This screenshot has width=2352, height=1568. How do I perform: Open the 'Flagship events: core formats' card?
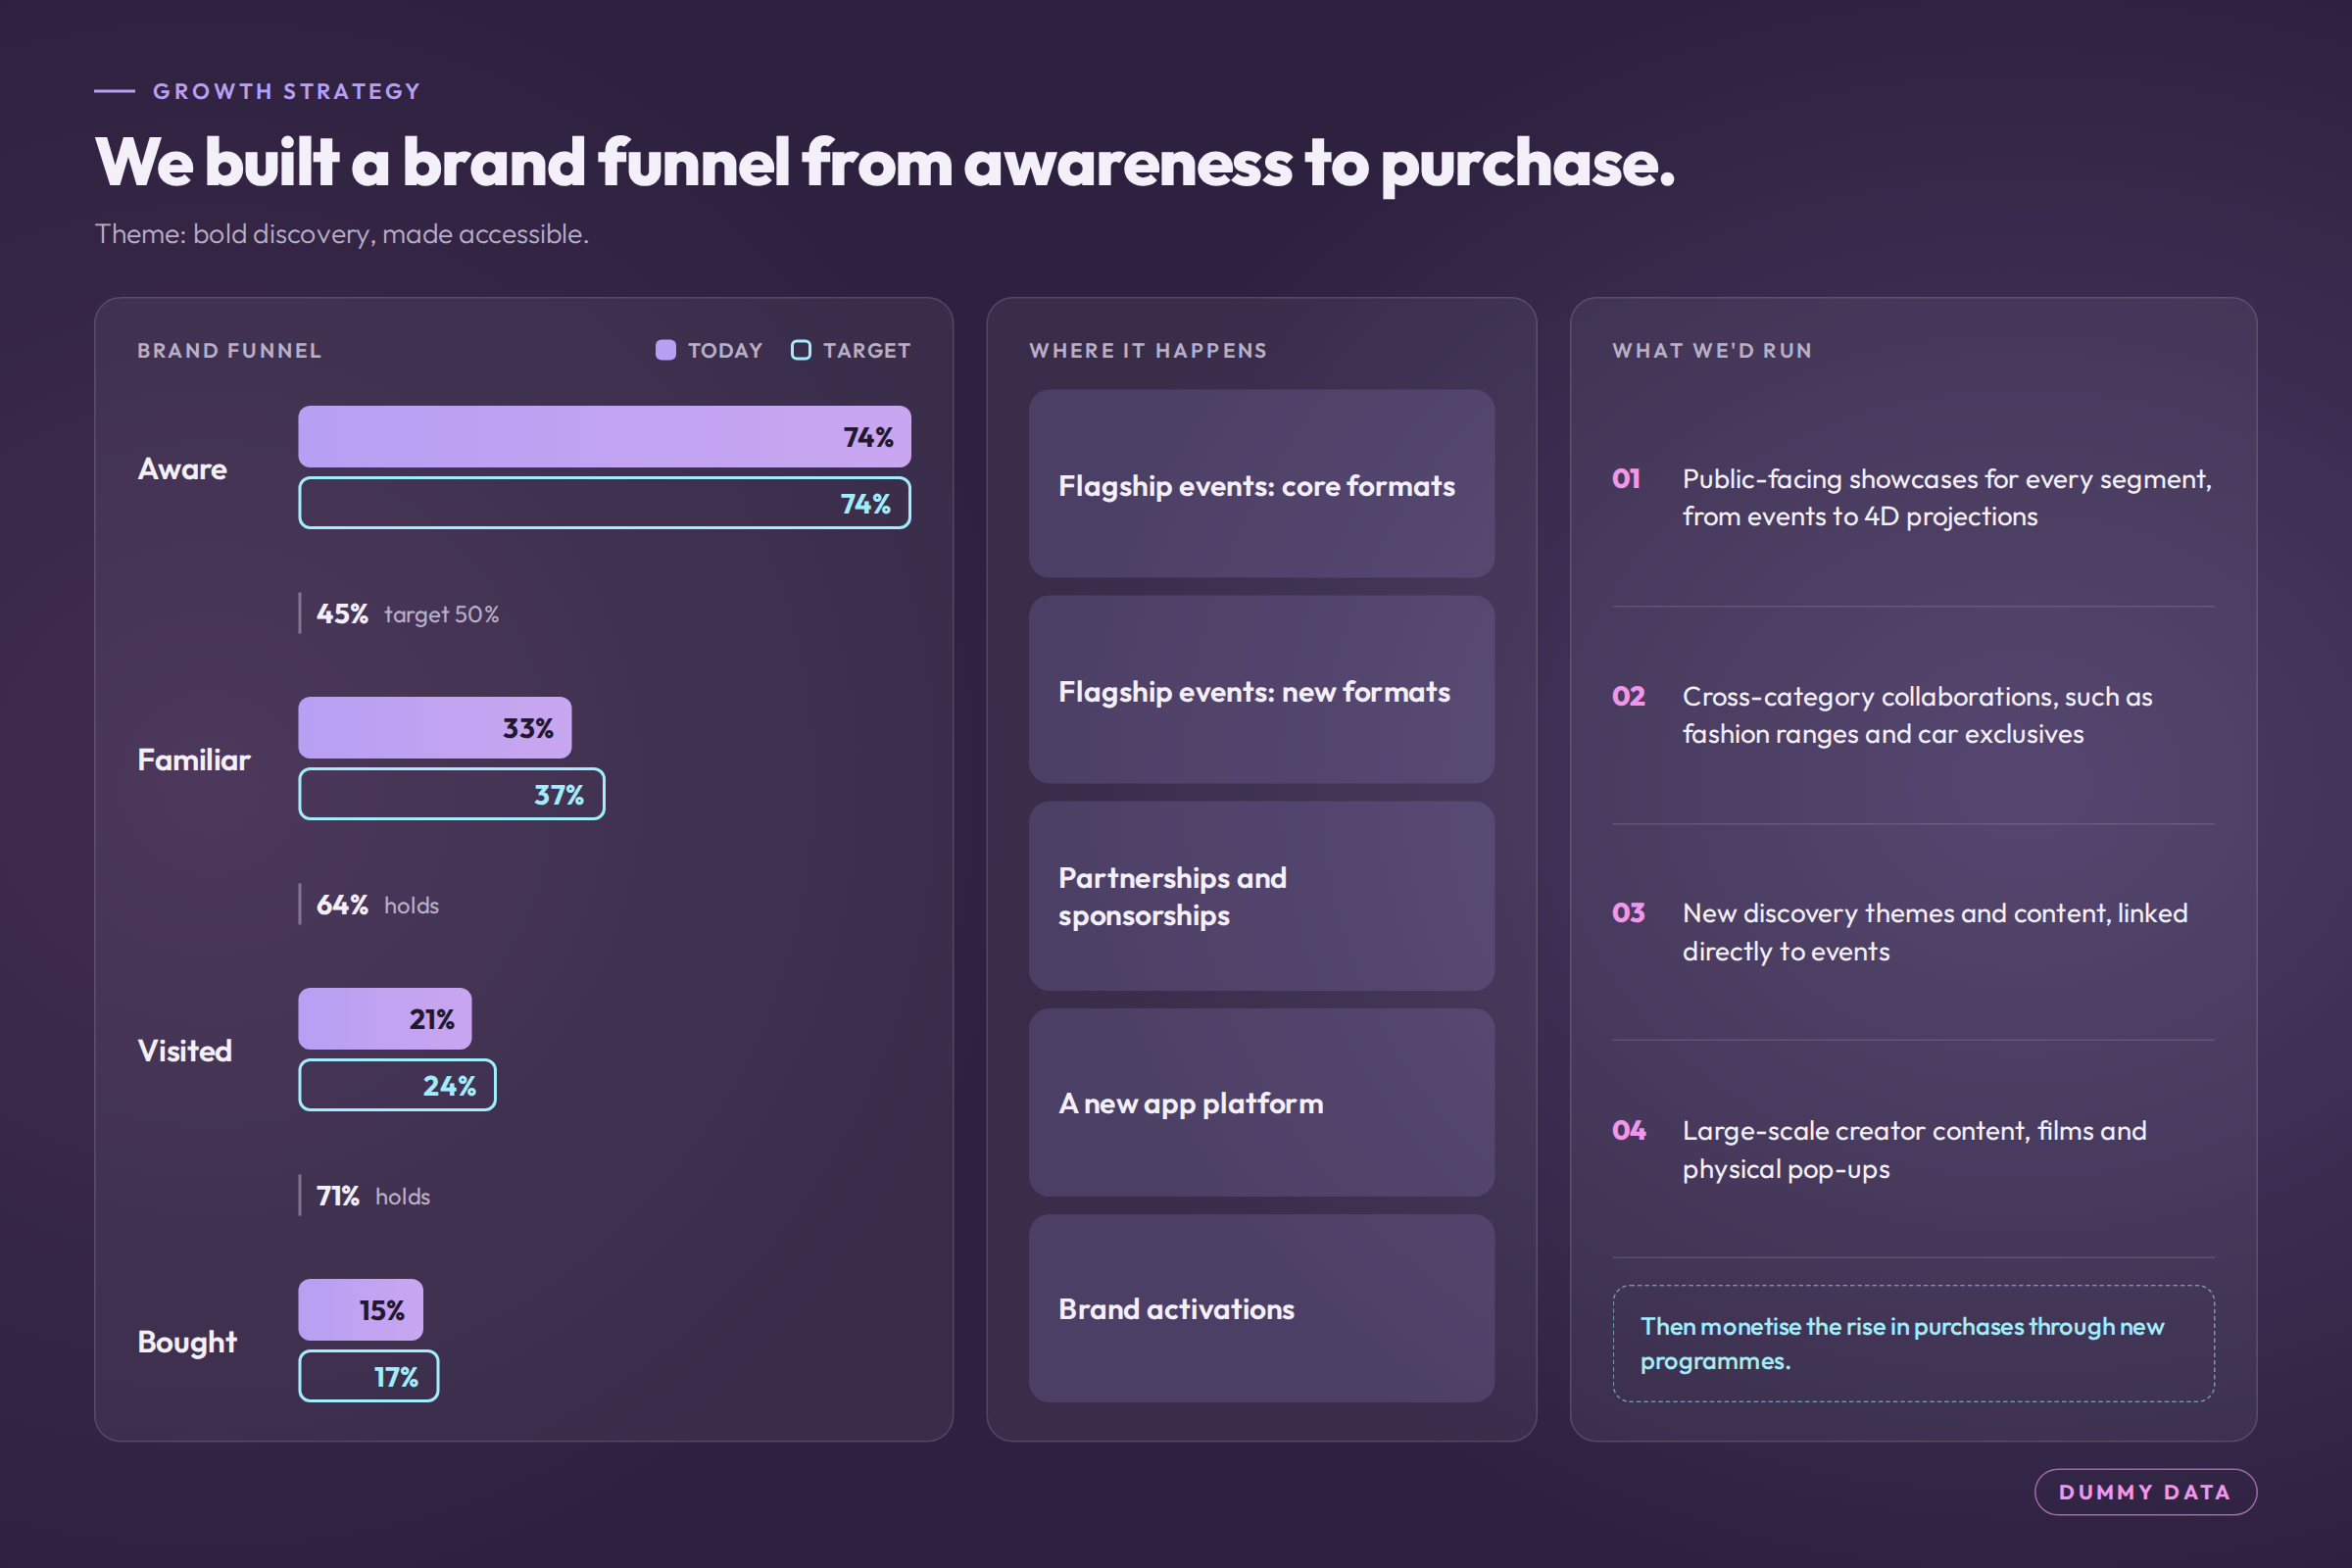click(1261, 484)
